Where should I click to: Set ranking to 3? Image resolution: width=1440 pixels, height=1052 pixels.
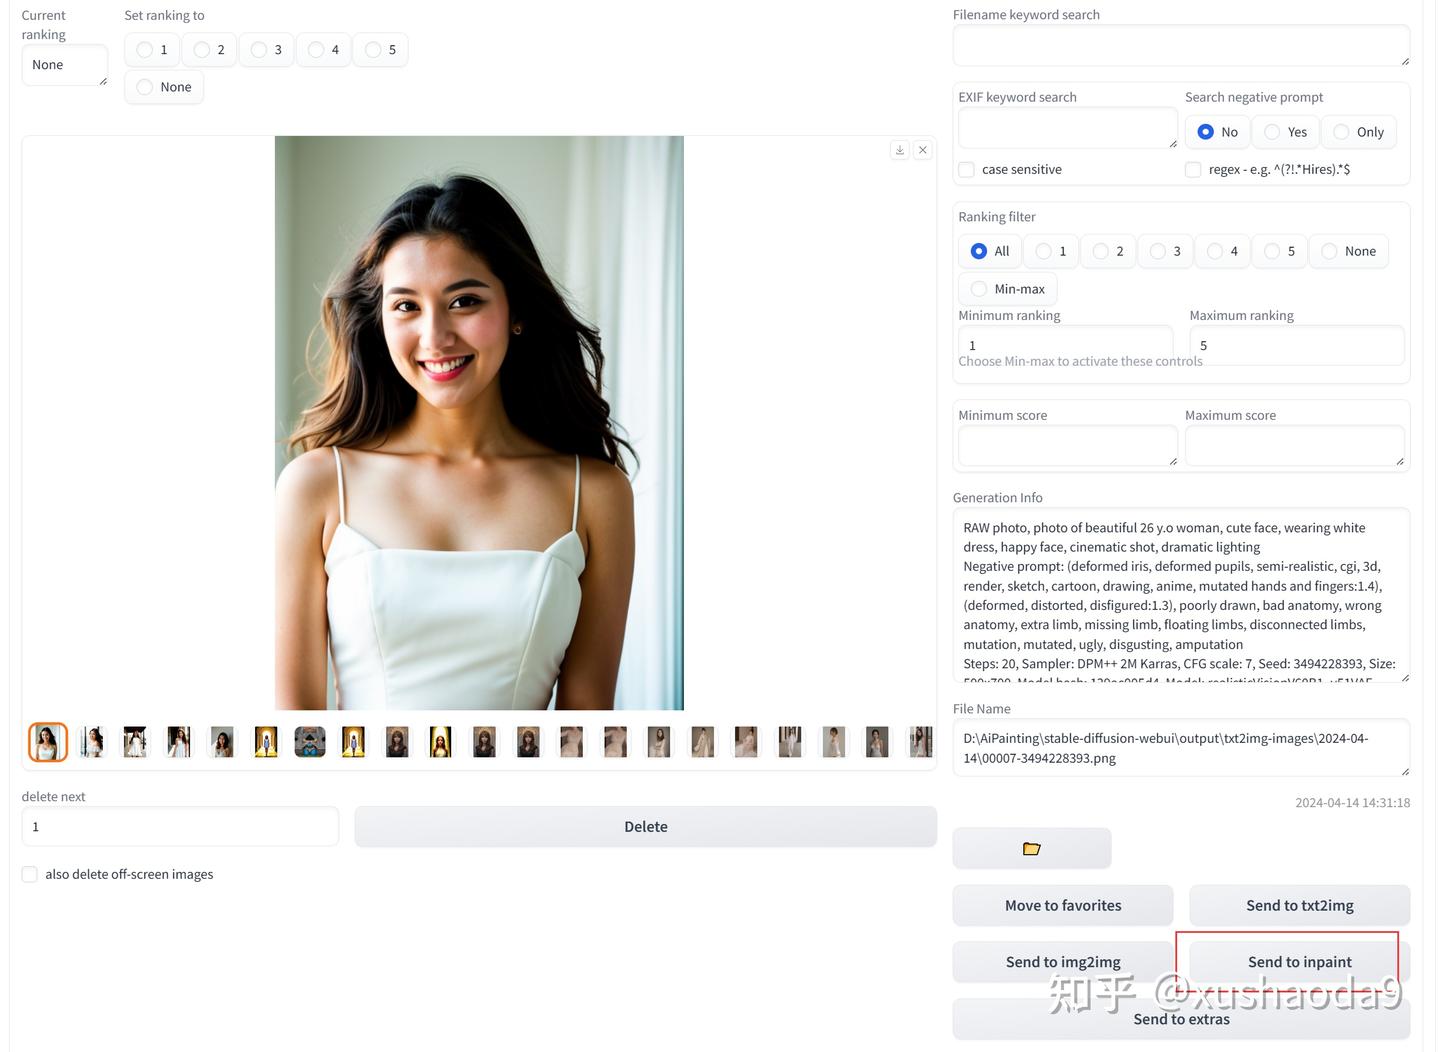[260, 50]
